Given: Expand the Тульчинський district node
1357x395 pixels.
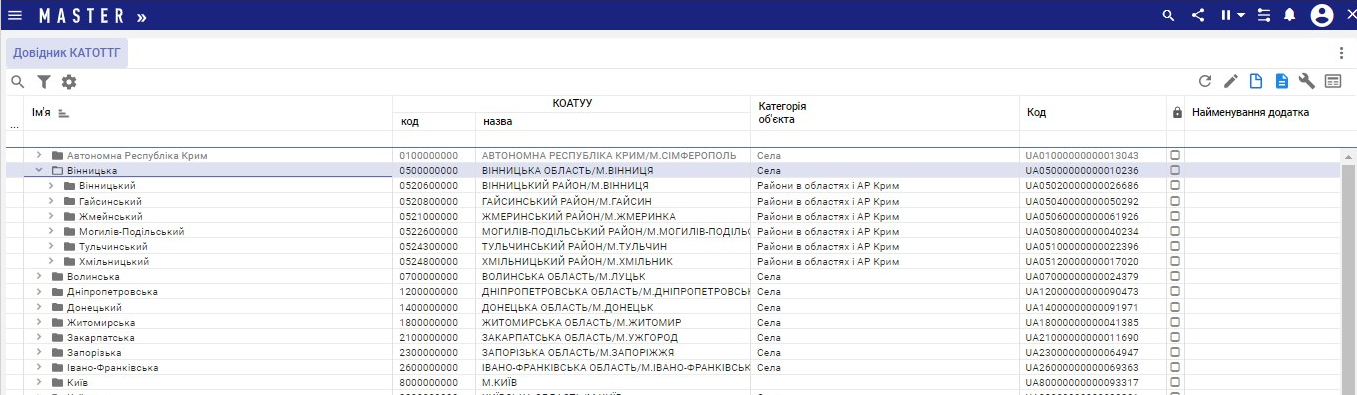Looking at the screenshot, I should (51, 246).
